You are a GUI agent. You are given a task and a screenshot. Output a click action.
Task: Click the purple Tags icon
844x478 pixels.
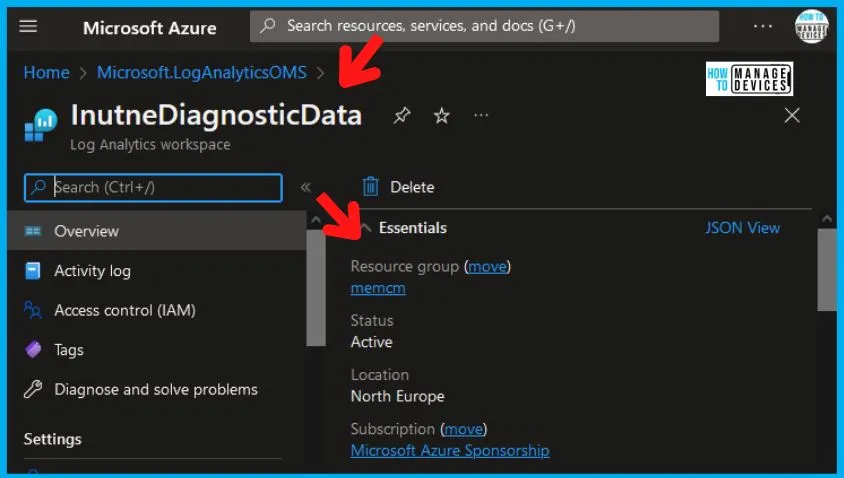tap(33, 349)
